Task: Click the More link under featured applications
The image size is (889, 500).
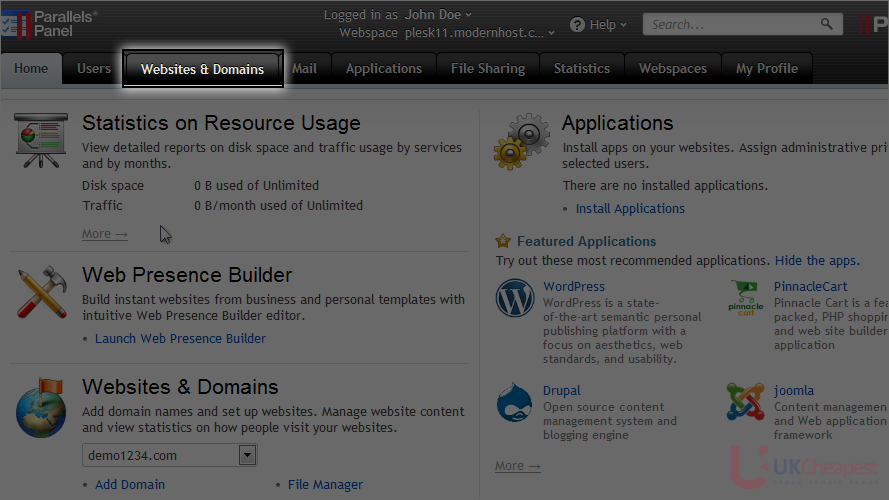Action: click(x=518, y=466)
